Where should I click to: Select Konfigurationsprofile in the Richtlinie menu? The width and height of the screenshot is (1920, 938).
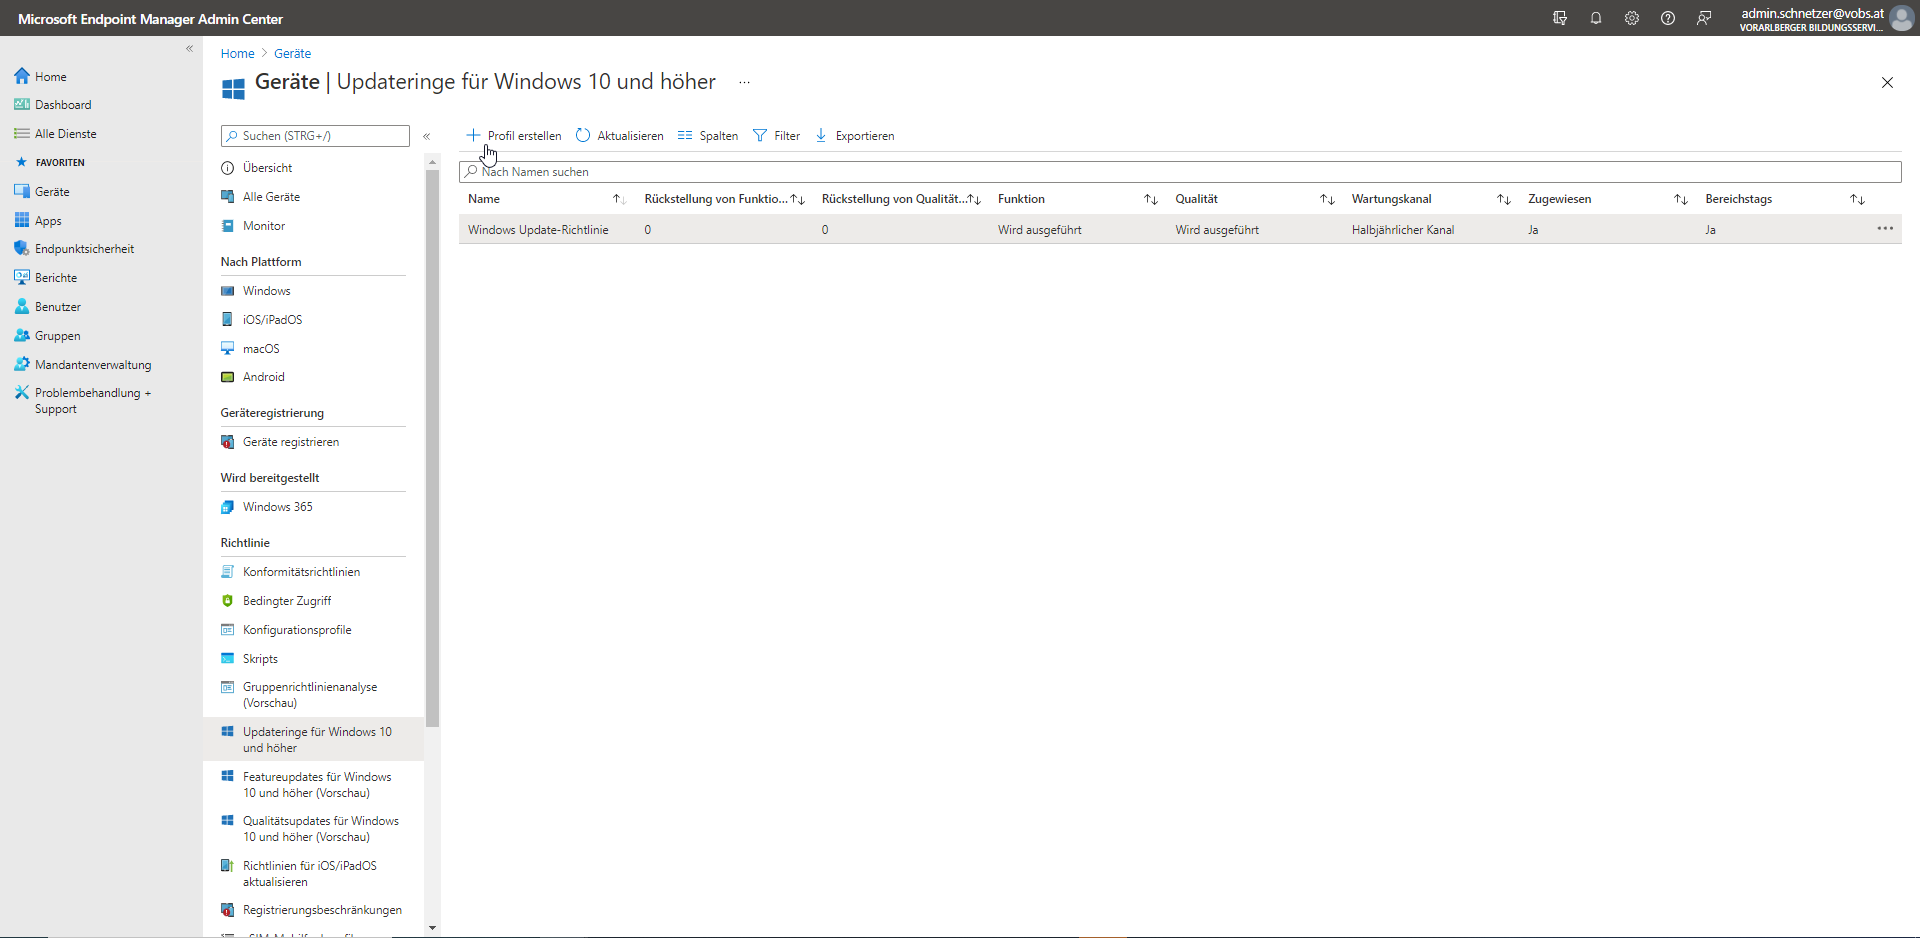coord(297,630)
